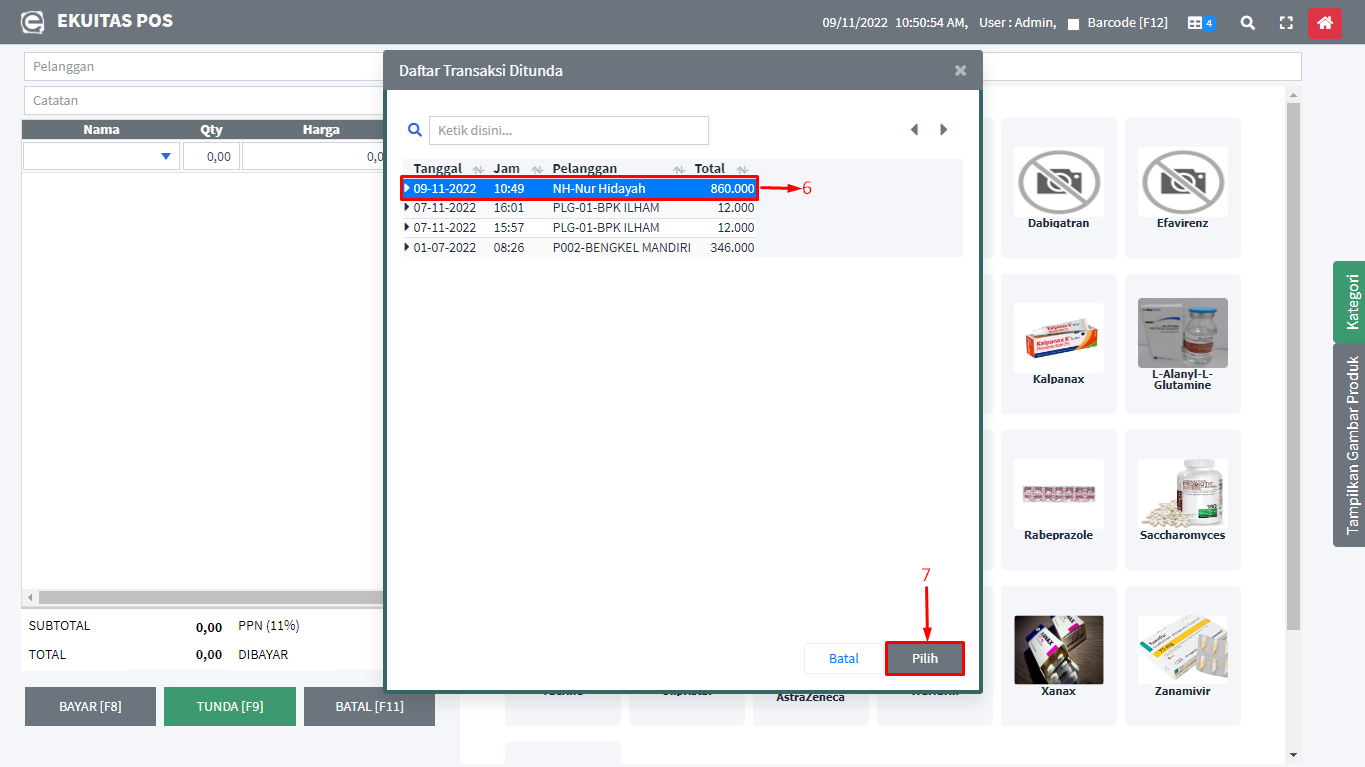
Task: Expand the 09-11-2022 NH-Nur Hidayah row
Action: coord(407,188)
